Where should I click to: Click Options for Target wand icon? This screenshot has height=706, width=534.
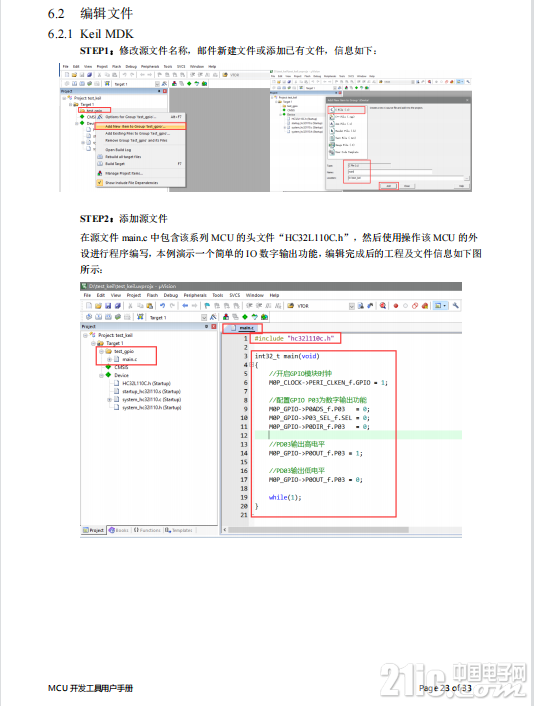click(x=213, y=317)
